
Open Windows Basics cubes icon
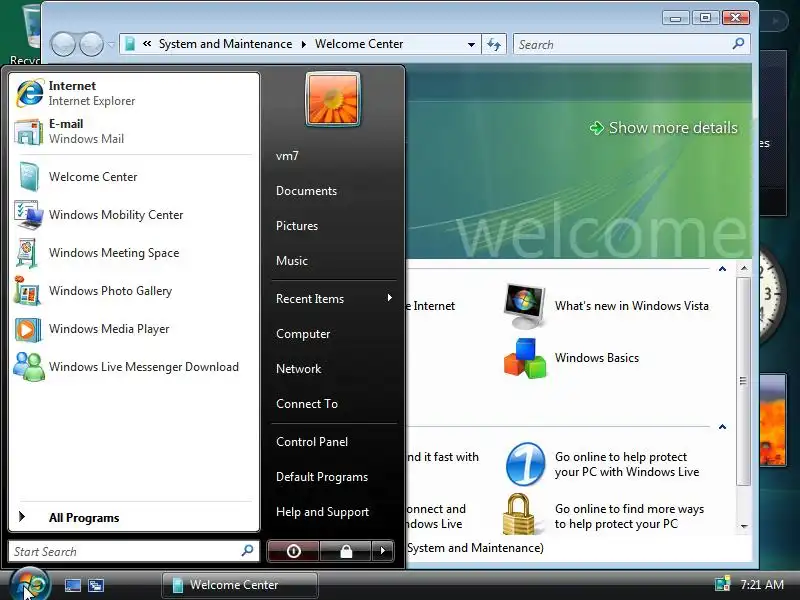[x=524, y=358]
